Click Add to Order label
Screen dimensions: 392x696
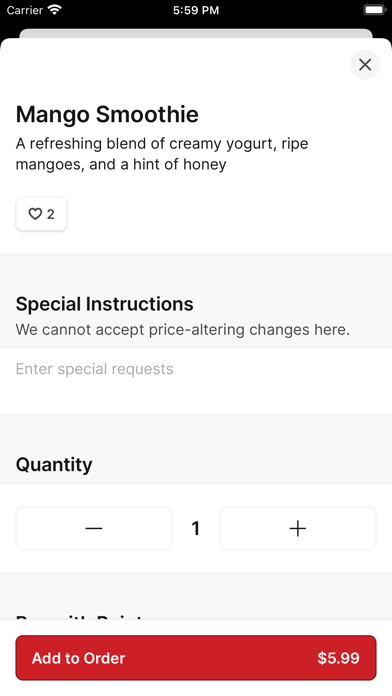(x=79, y=658)
